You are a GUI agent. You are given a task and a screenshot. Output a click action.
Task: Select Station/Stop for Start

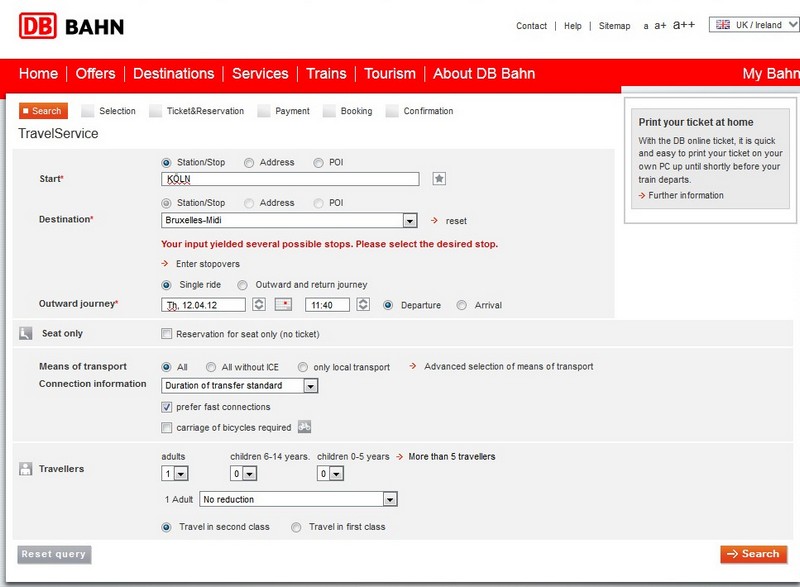coord(166,163)
